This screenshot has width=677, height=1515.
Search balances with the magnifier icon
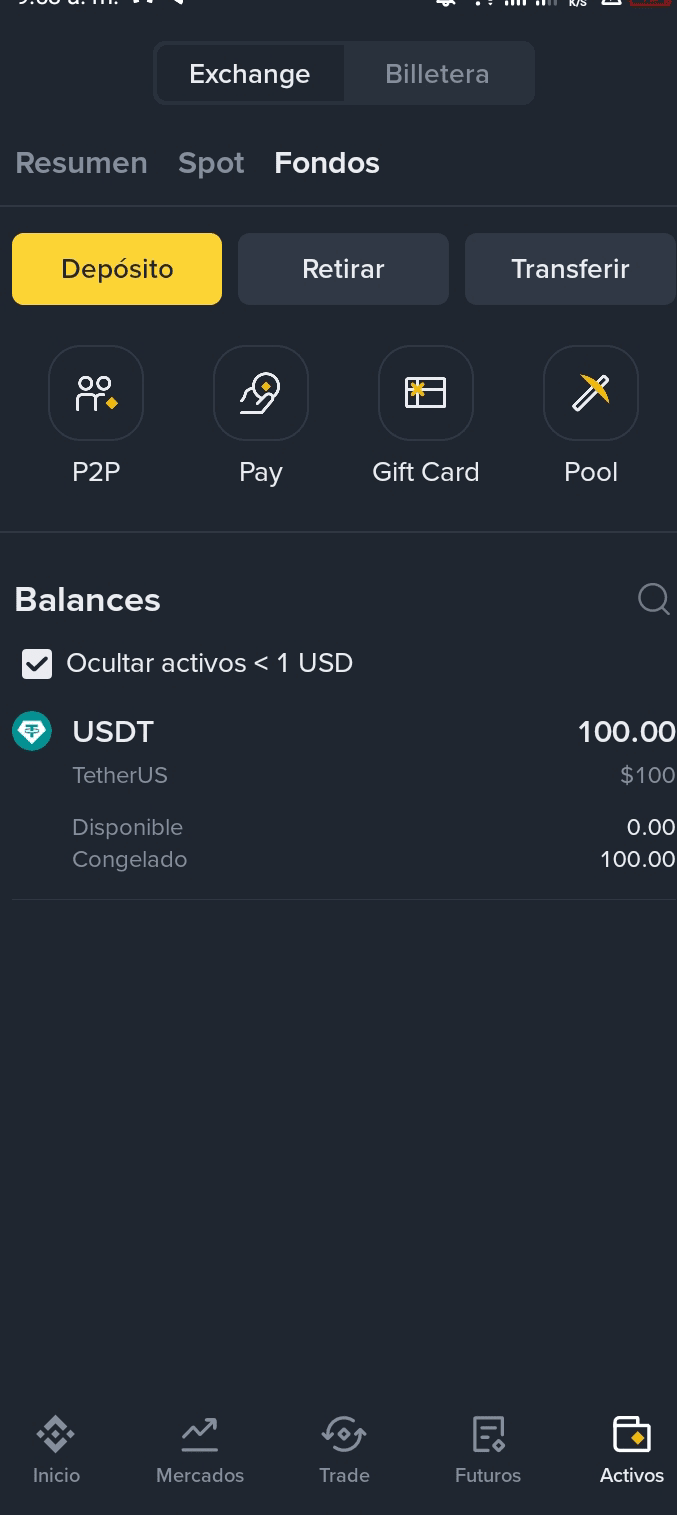tap(654, 599)
